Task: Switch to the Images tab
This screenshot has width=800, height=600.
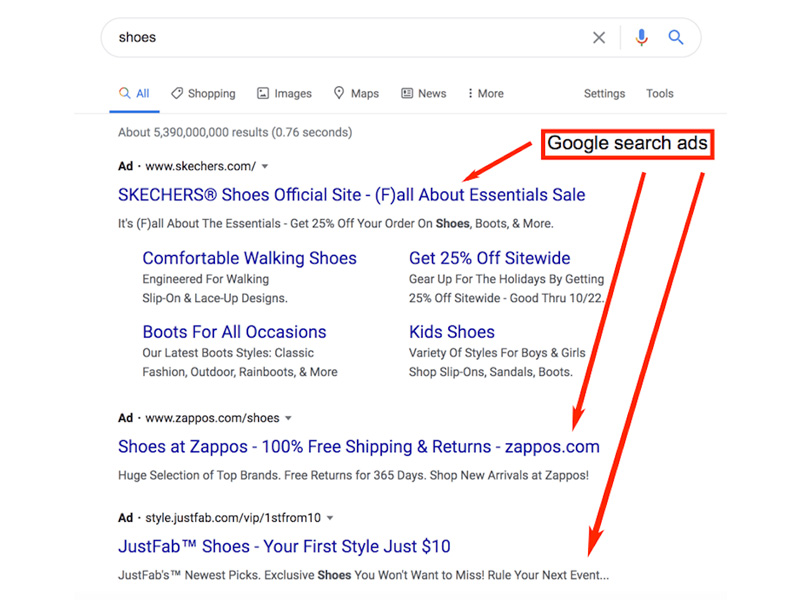Action: coord(284,94)
